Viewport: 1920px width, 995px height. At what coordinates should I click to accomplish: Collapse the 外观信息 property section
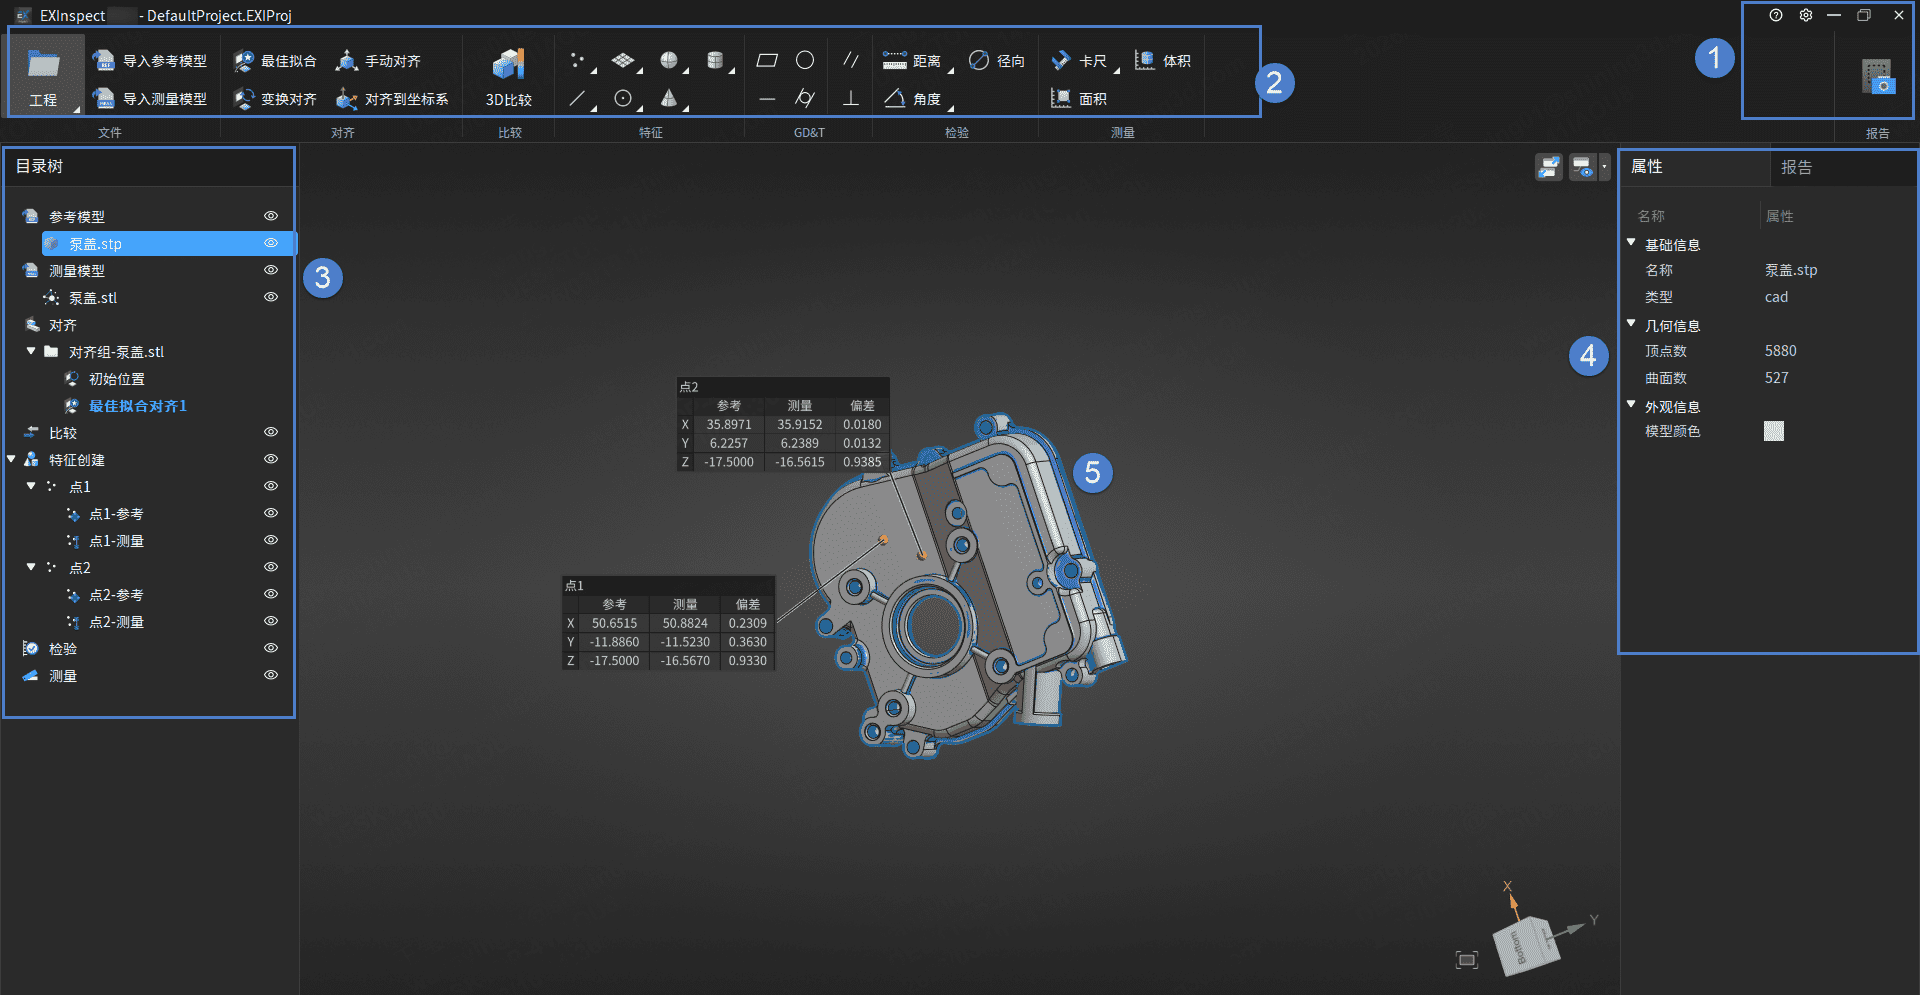(x=1631, y=405)
